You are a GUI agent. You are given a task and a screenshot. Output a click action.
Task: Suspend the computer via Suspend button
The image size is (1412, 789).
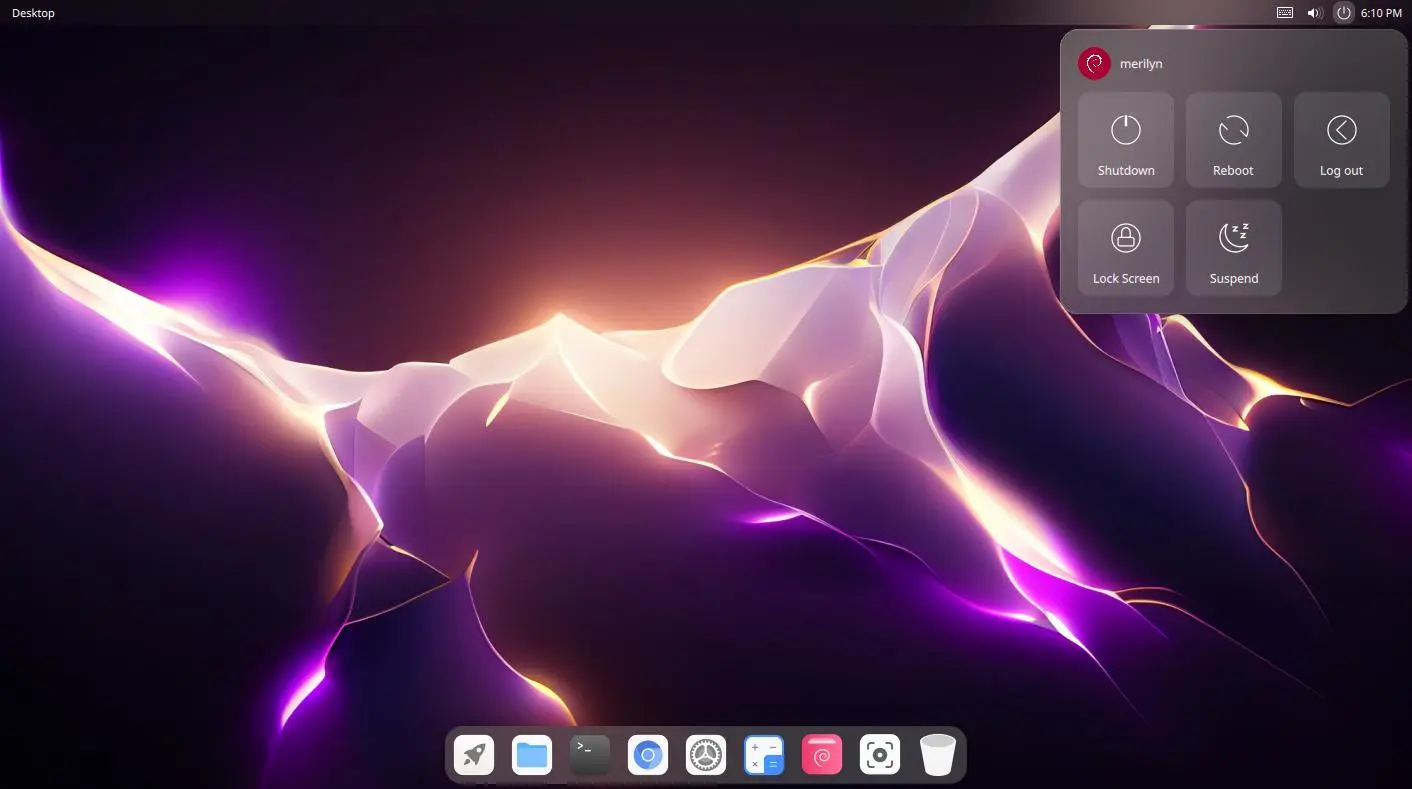tap(1233, 248)
